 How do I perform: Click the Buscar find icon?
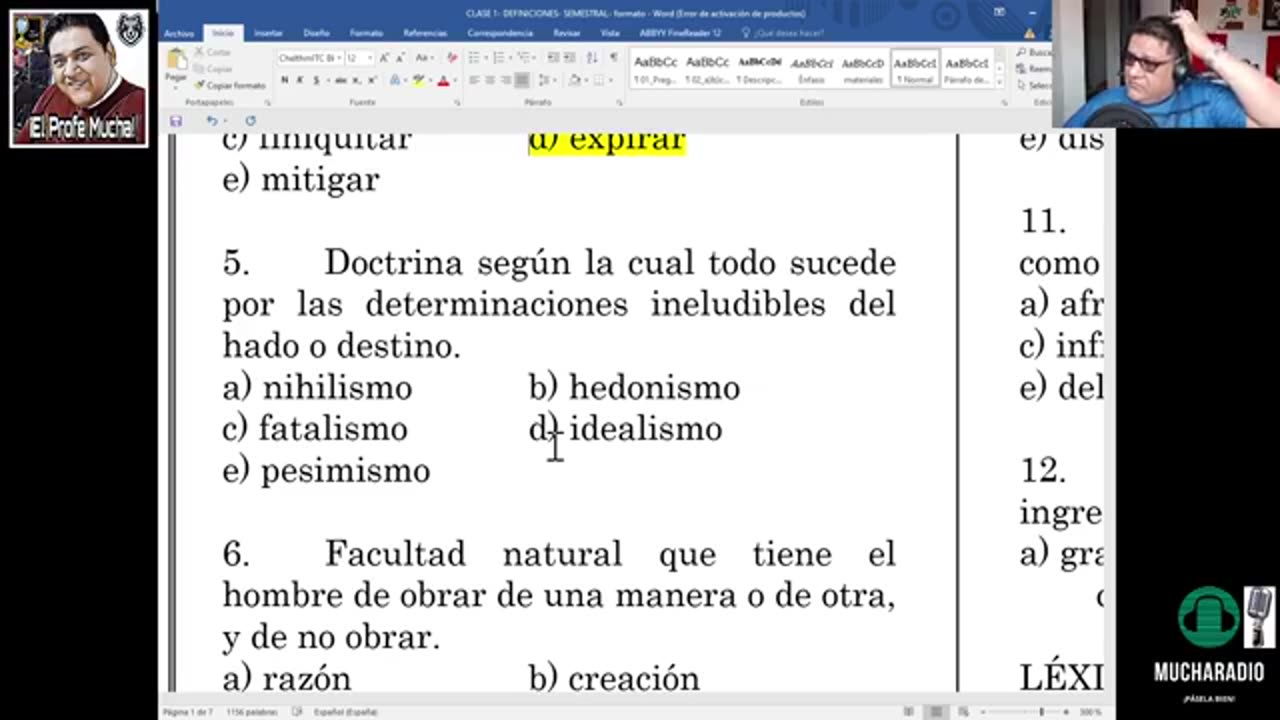[1021, 53]
